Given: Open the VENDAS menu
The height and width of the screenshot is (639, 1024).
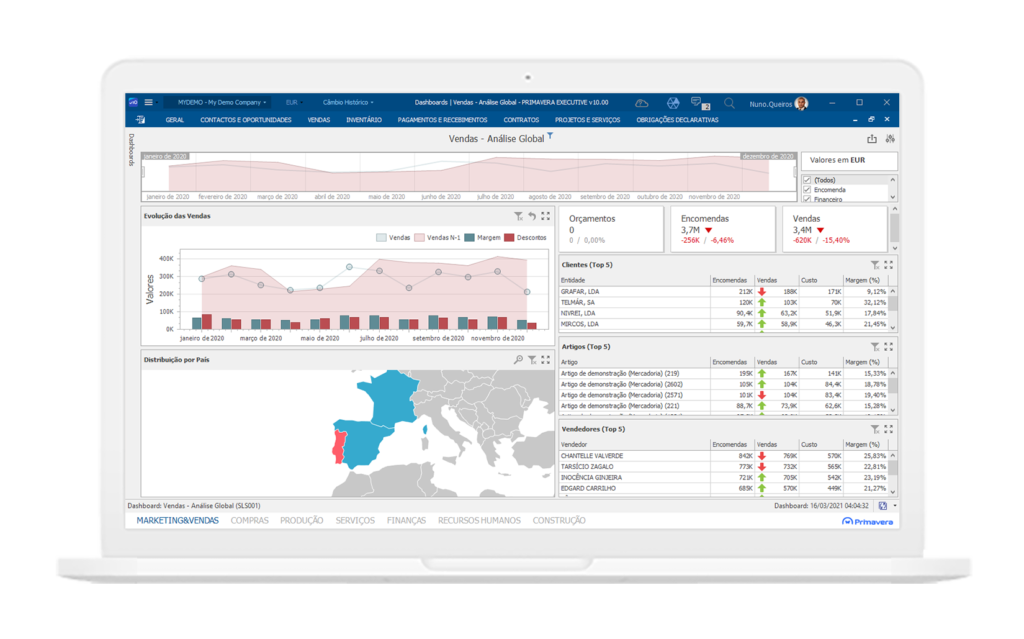Looking at the screenshot, I should [319, 120].
